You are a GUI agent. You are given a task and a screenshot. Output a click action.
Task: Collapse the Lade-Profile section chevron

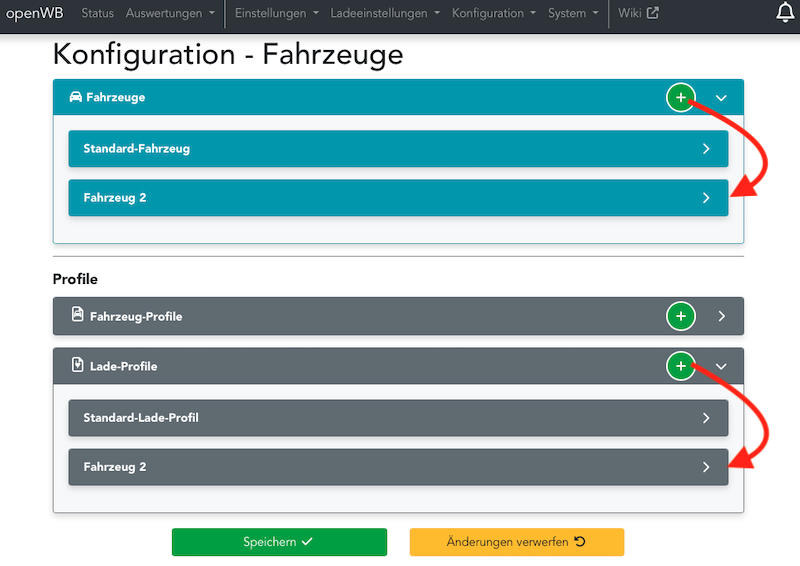coord(722,367)
